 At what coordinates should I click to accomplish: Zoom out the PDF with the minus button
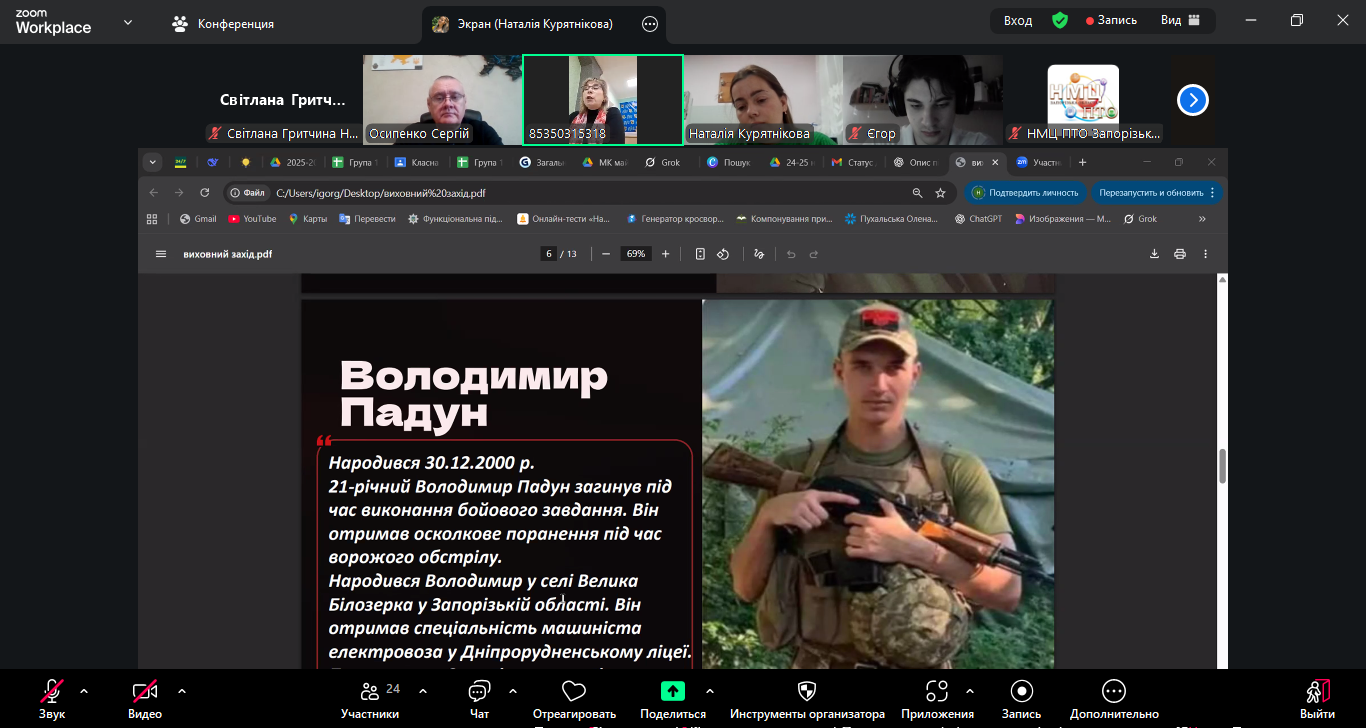606,254
